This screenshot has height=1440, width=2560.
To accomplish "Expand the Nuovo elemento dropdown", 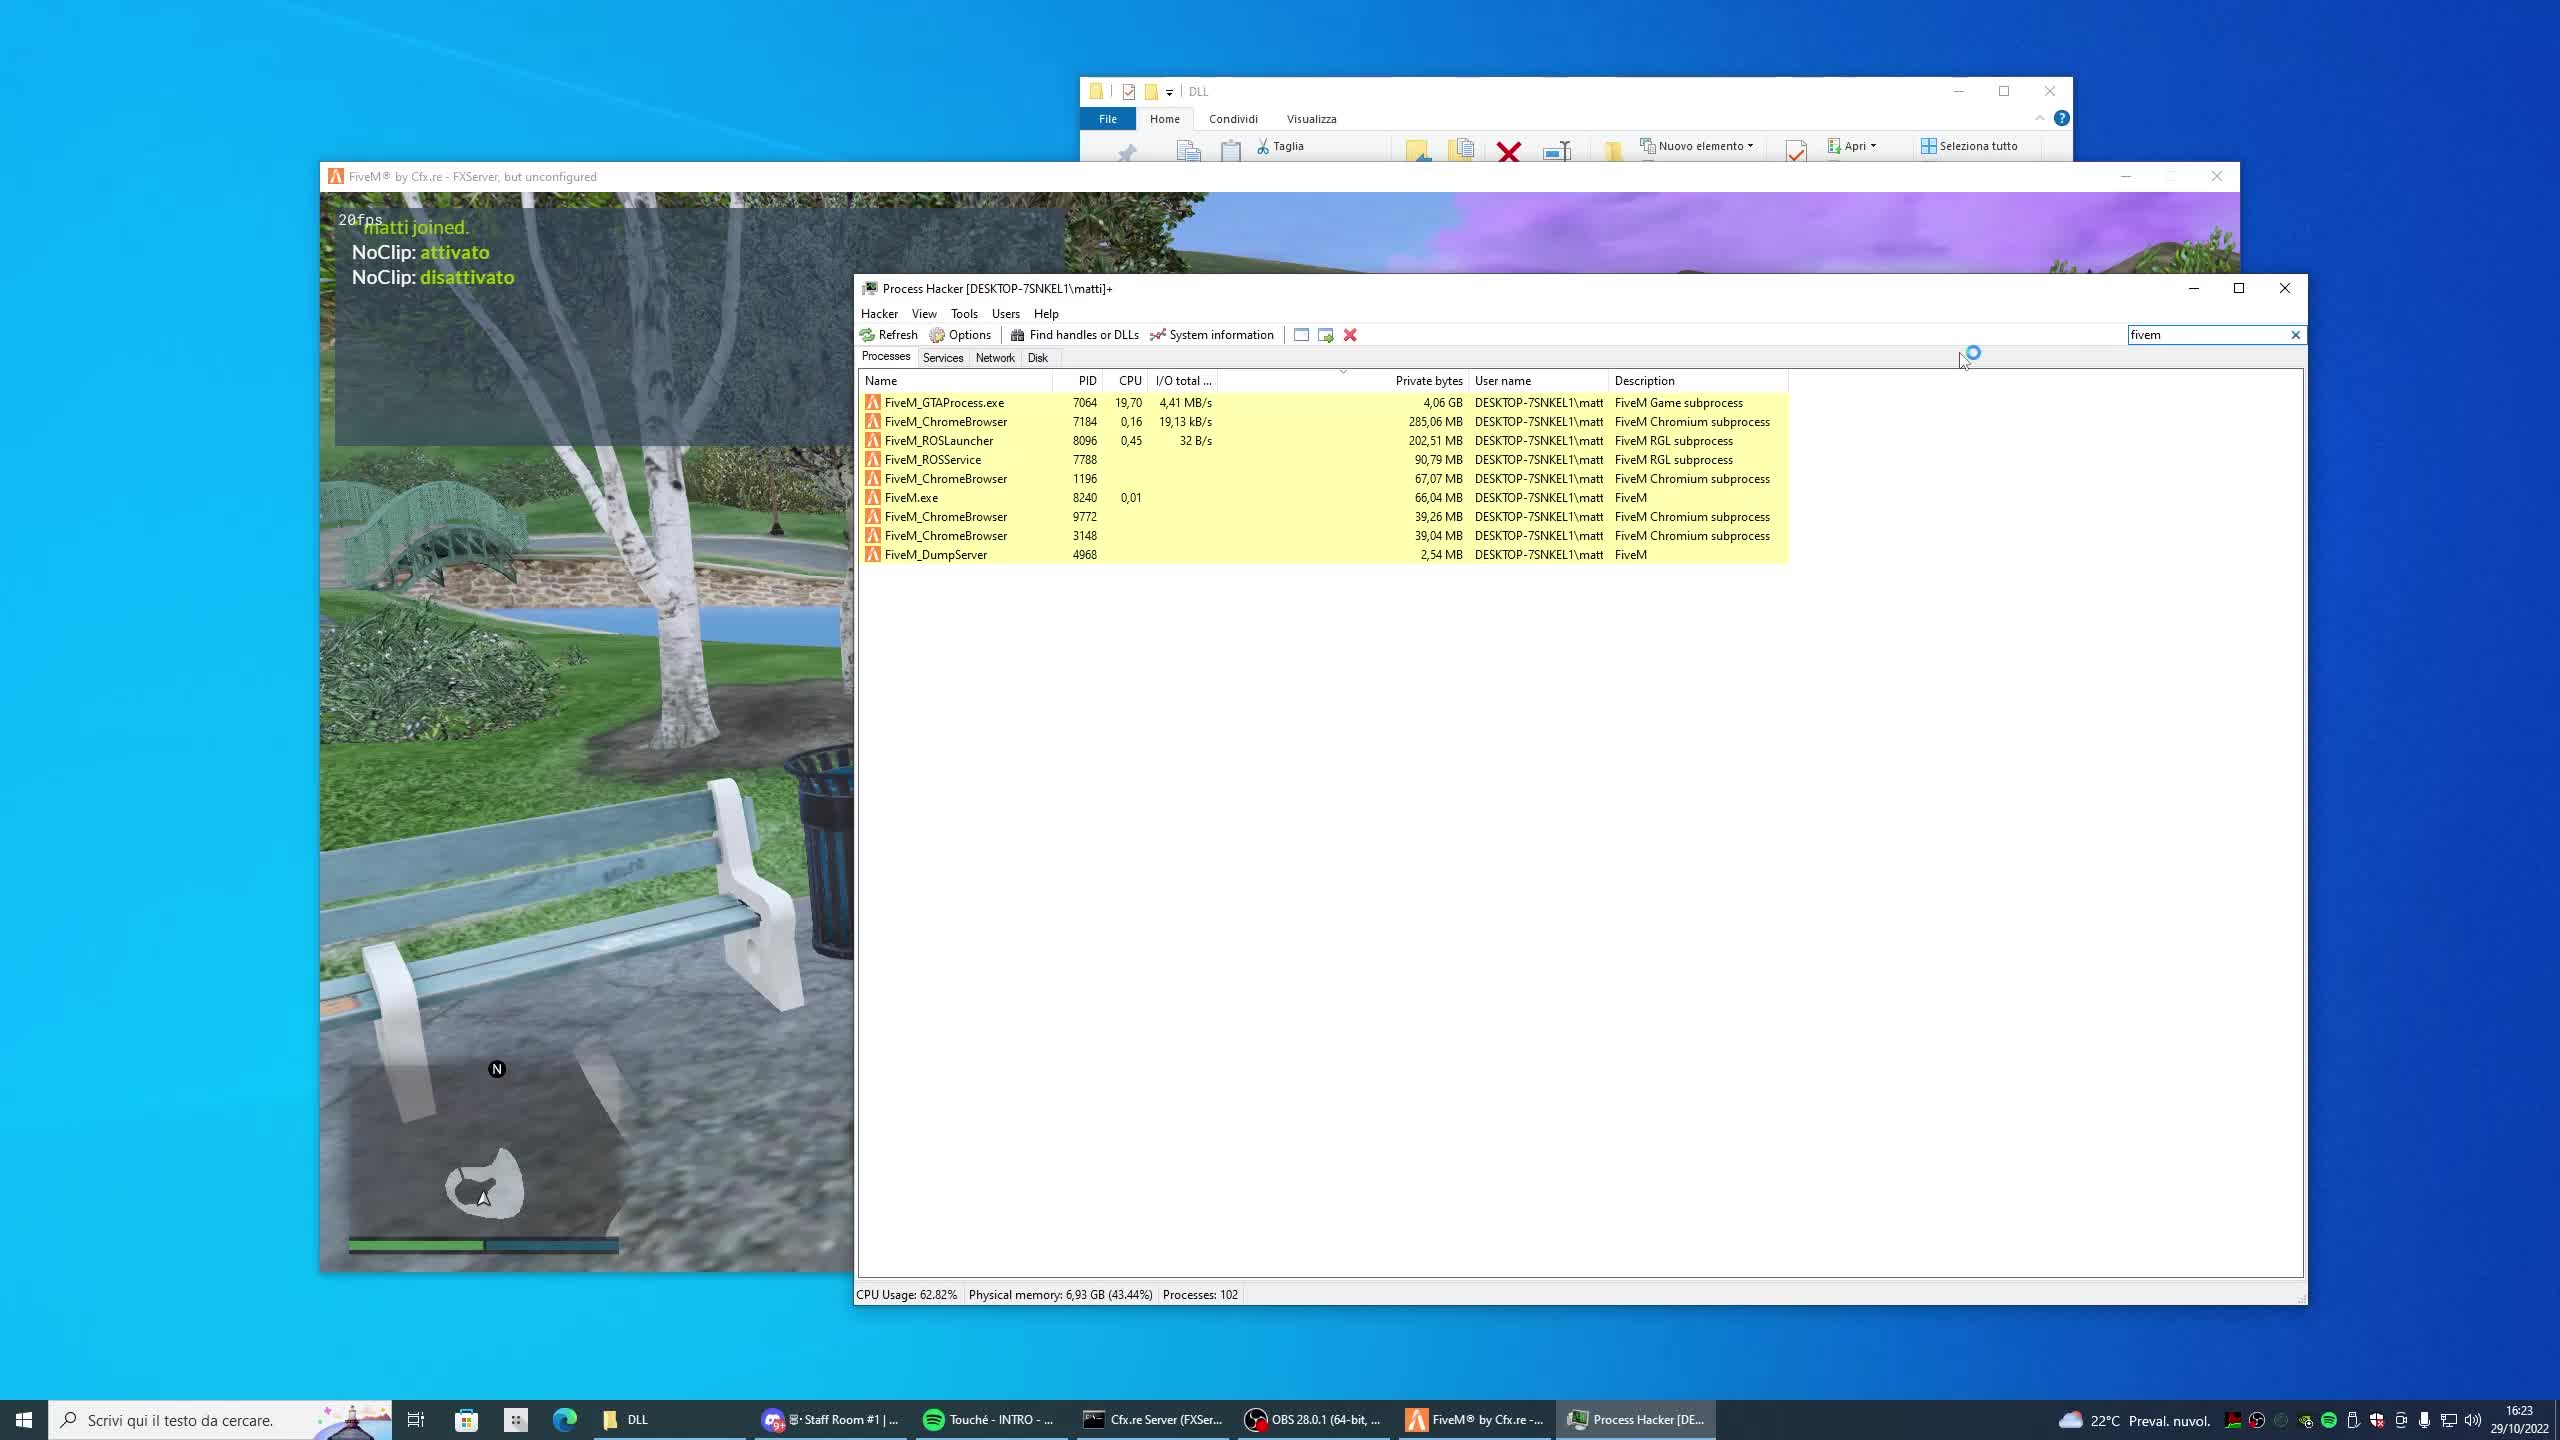I will click(x=1750, y=146).
